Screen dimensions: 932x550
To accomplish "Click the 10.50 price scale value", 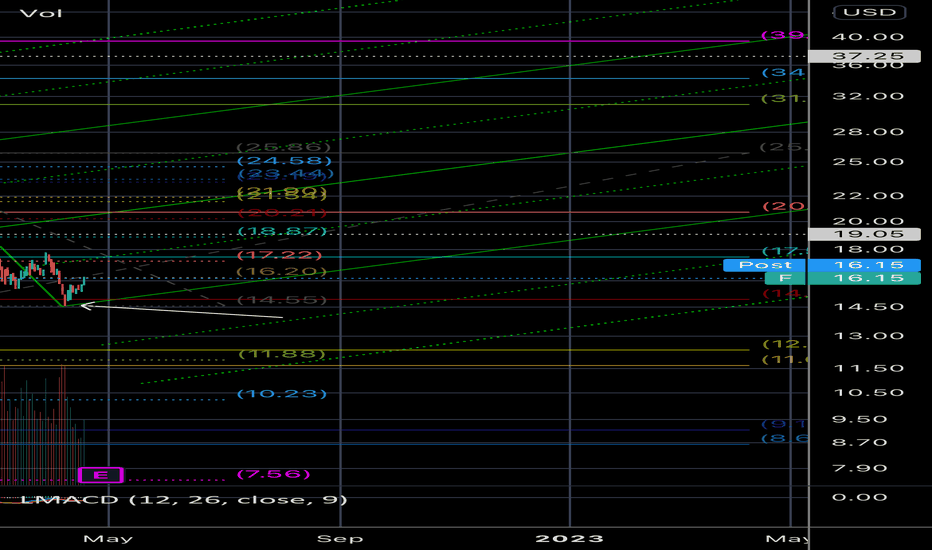I will (x=868, y=393).
